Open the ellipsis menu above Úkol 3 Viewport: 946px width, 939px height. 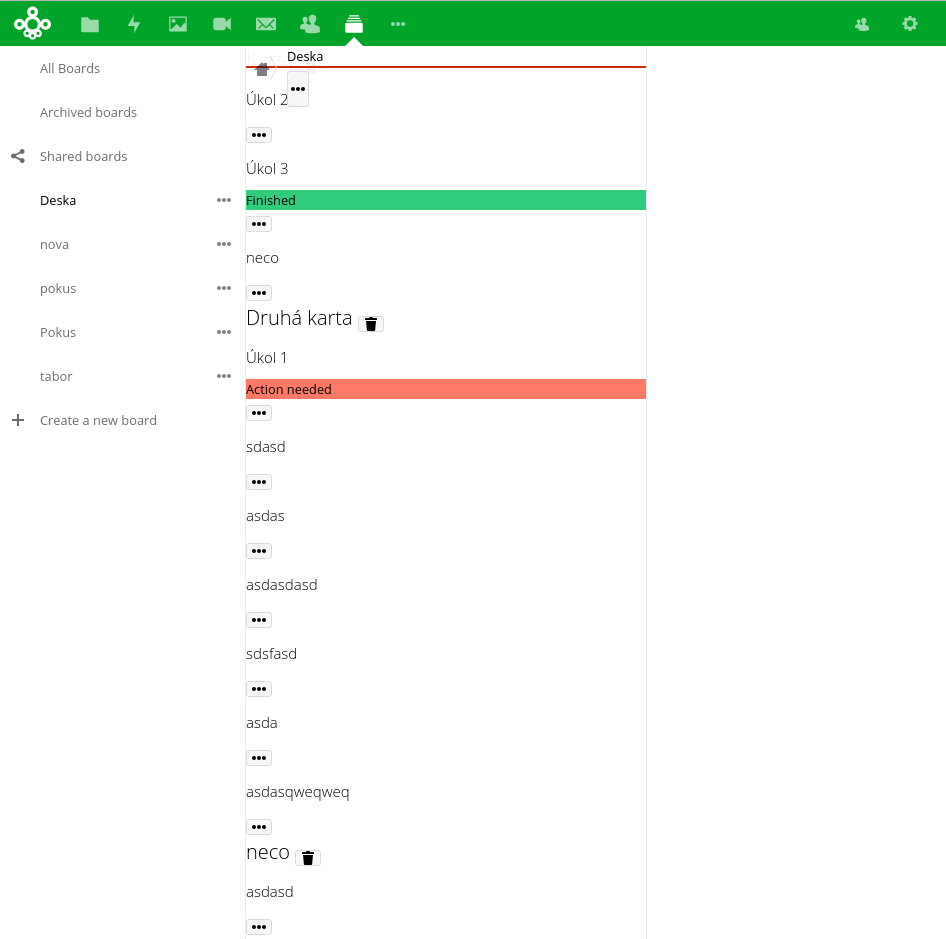click(259, 135)
